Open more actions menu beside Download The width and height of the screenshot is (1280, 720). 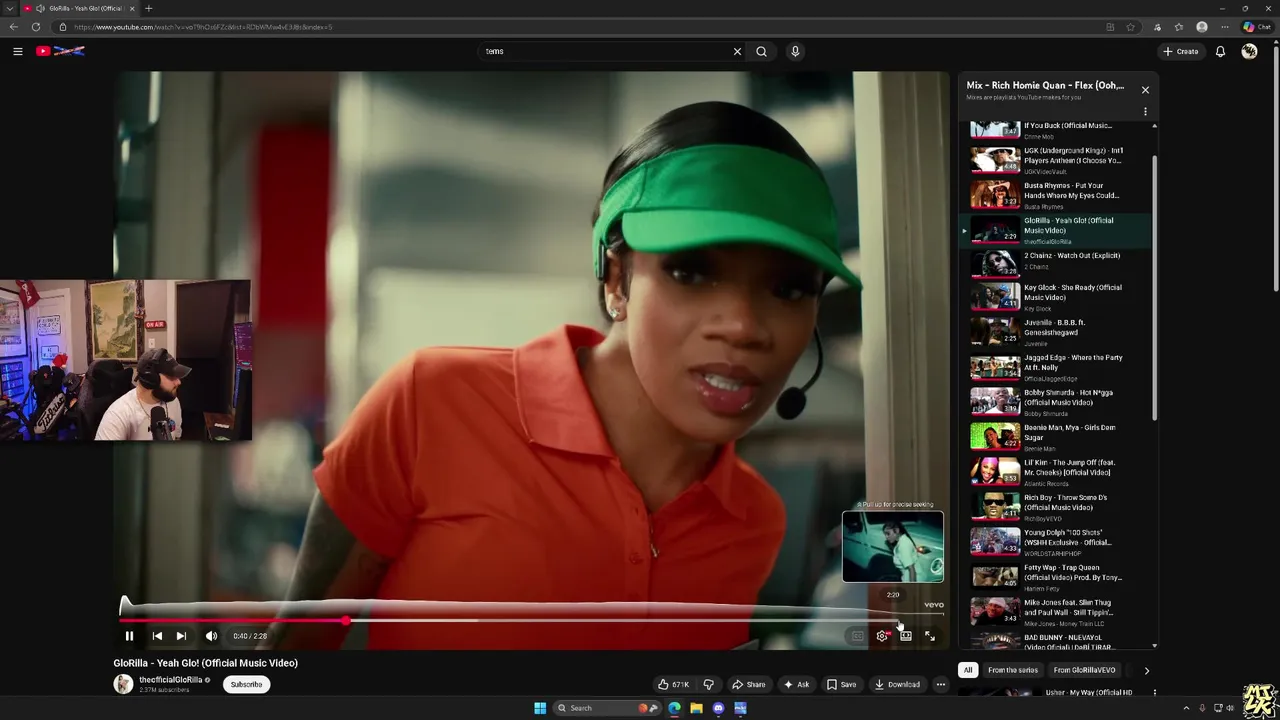940,685
